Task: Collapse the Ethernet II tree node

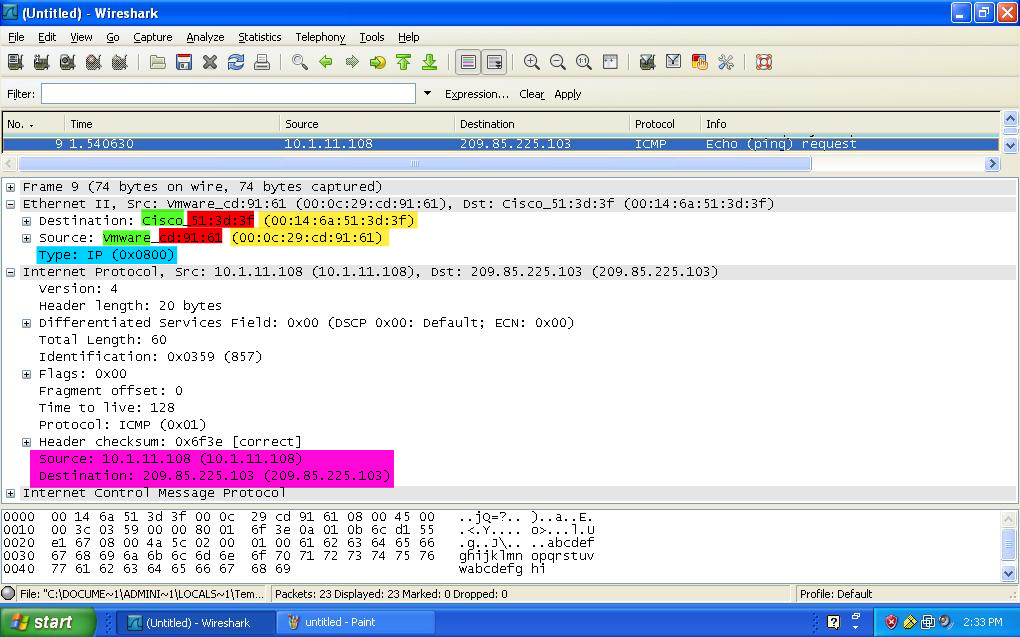Action: coord(10,204)
